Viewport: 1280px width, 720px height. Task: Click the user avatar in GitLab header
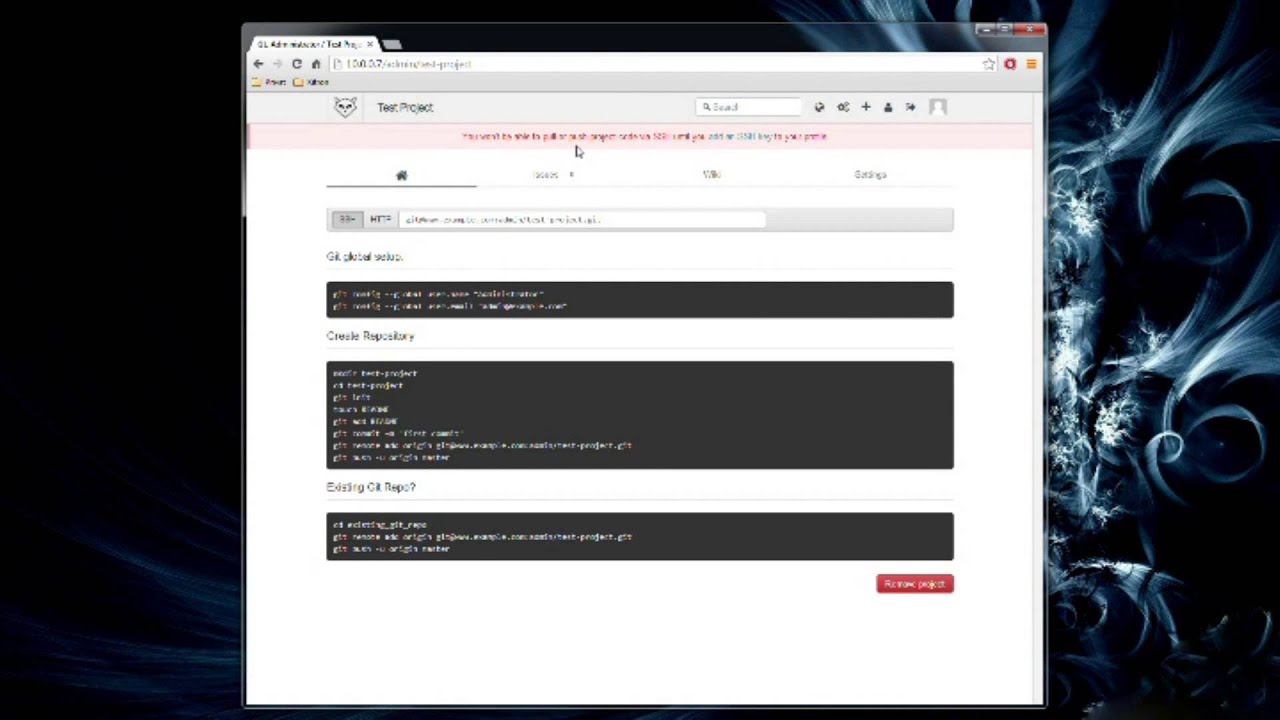pos(937,107)
